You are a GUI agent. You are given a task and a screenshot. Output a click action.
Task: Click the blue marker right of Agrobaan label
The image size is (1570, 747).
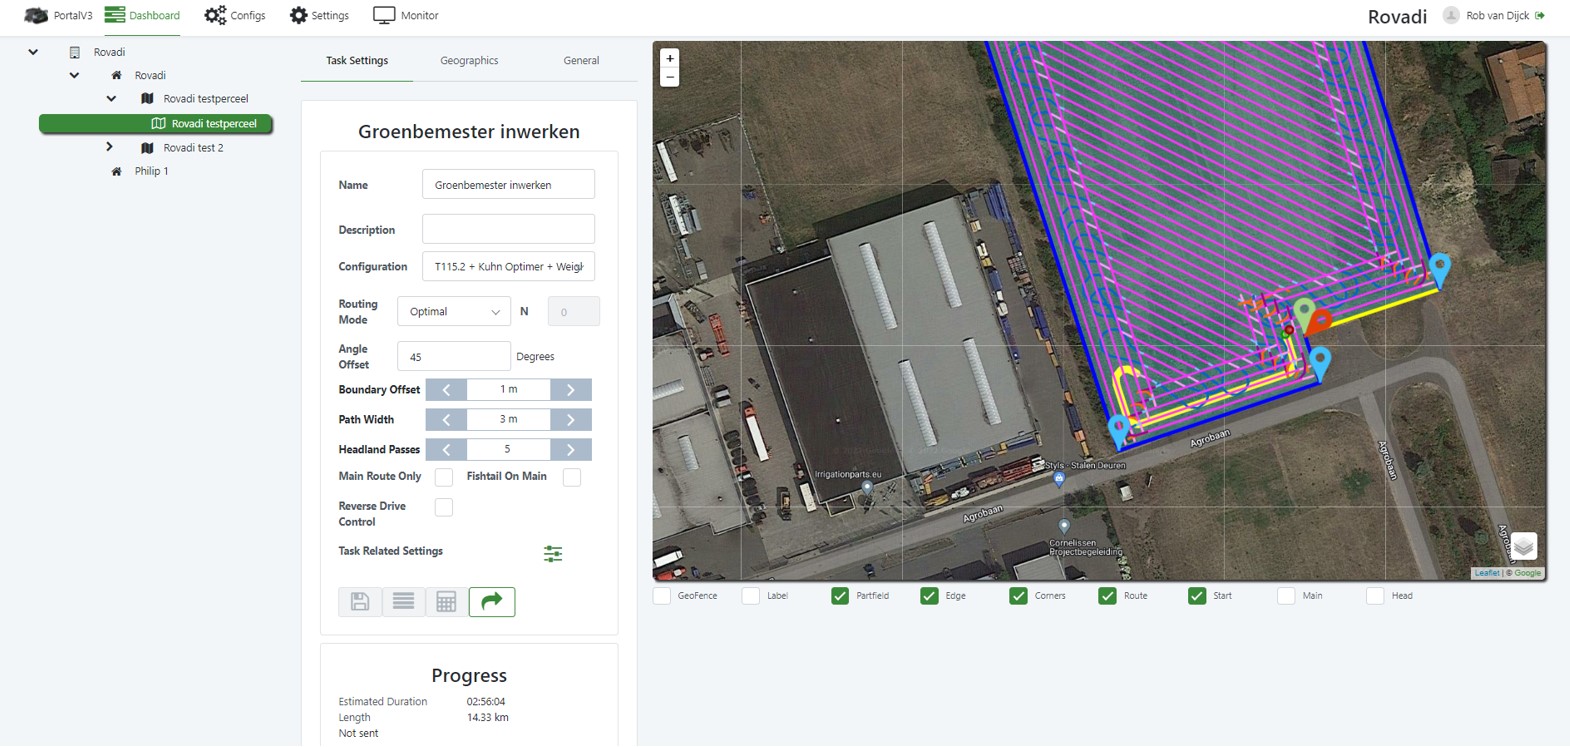tap(1320, 363)
